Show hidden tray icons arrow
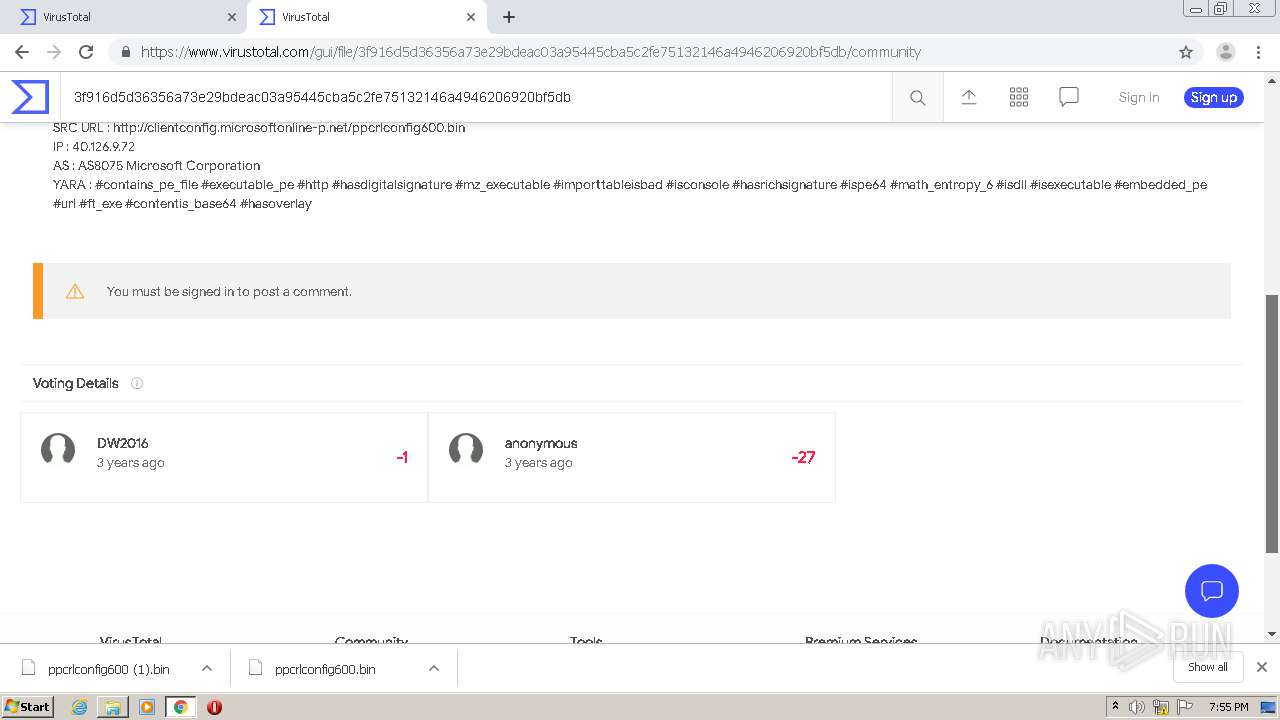 point(1115,707)
